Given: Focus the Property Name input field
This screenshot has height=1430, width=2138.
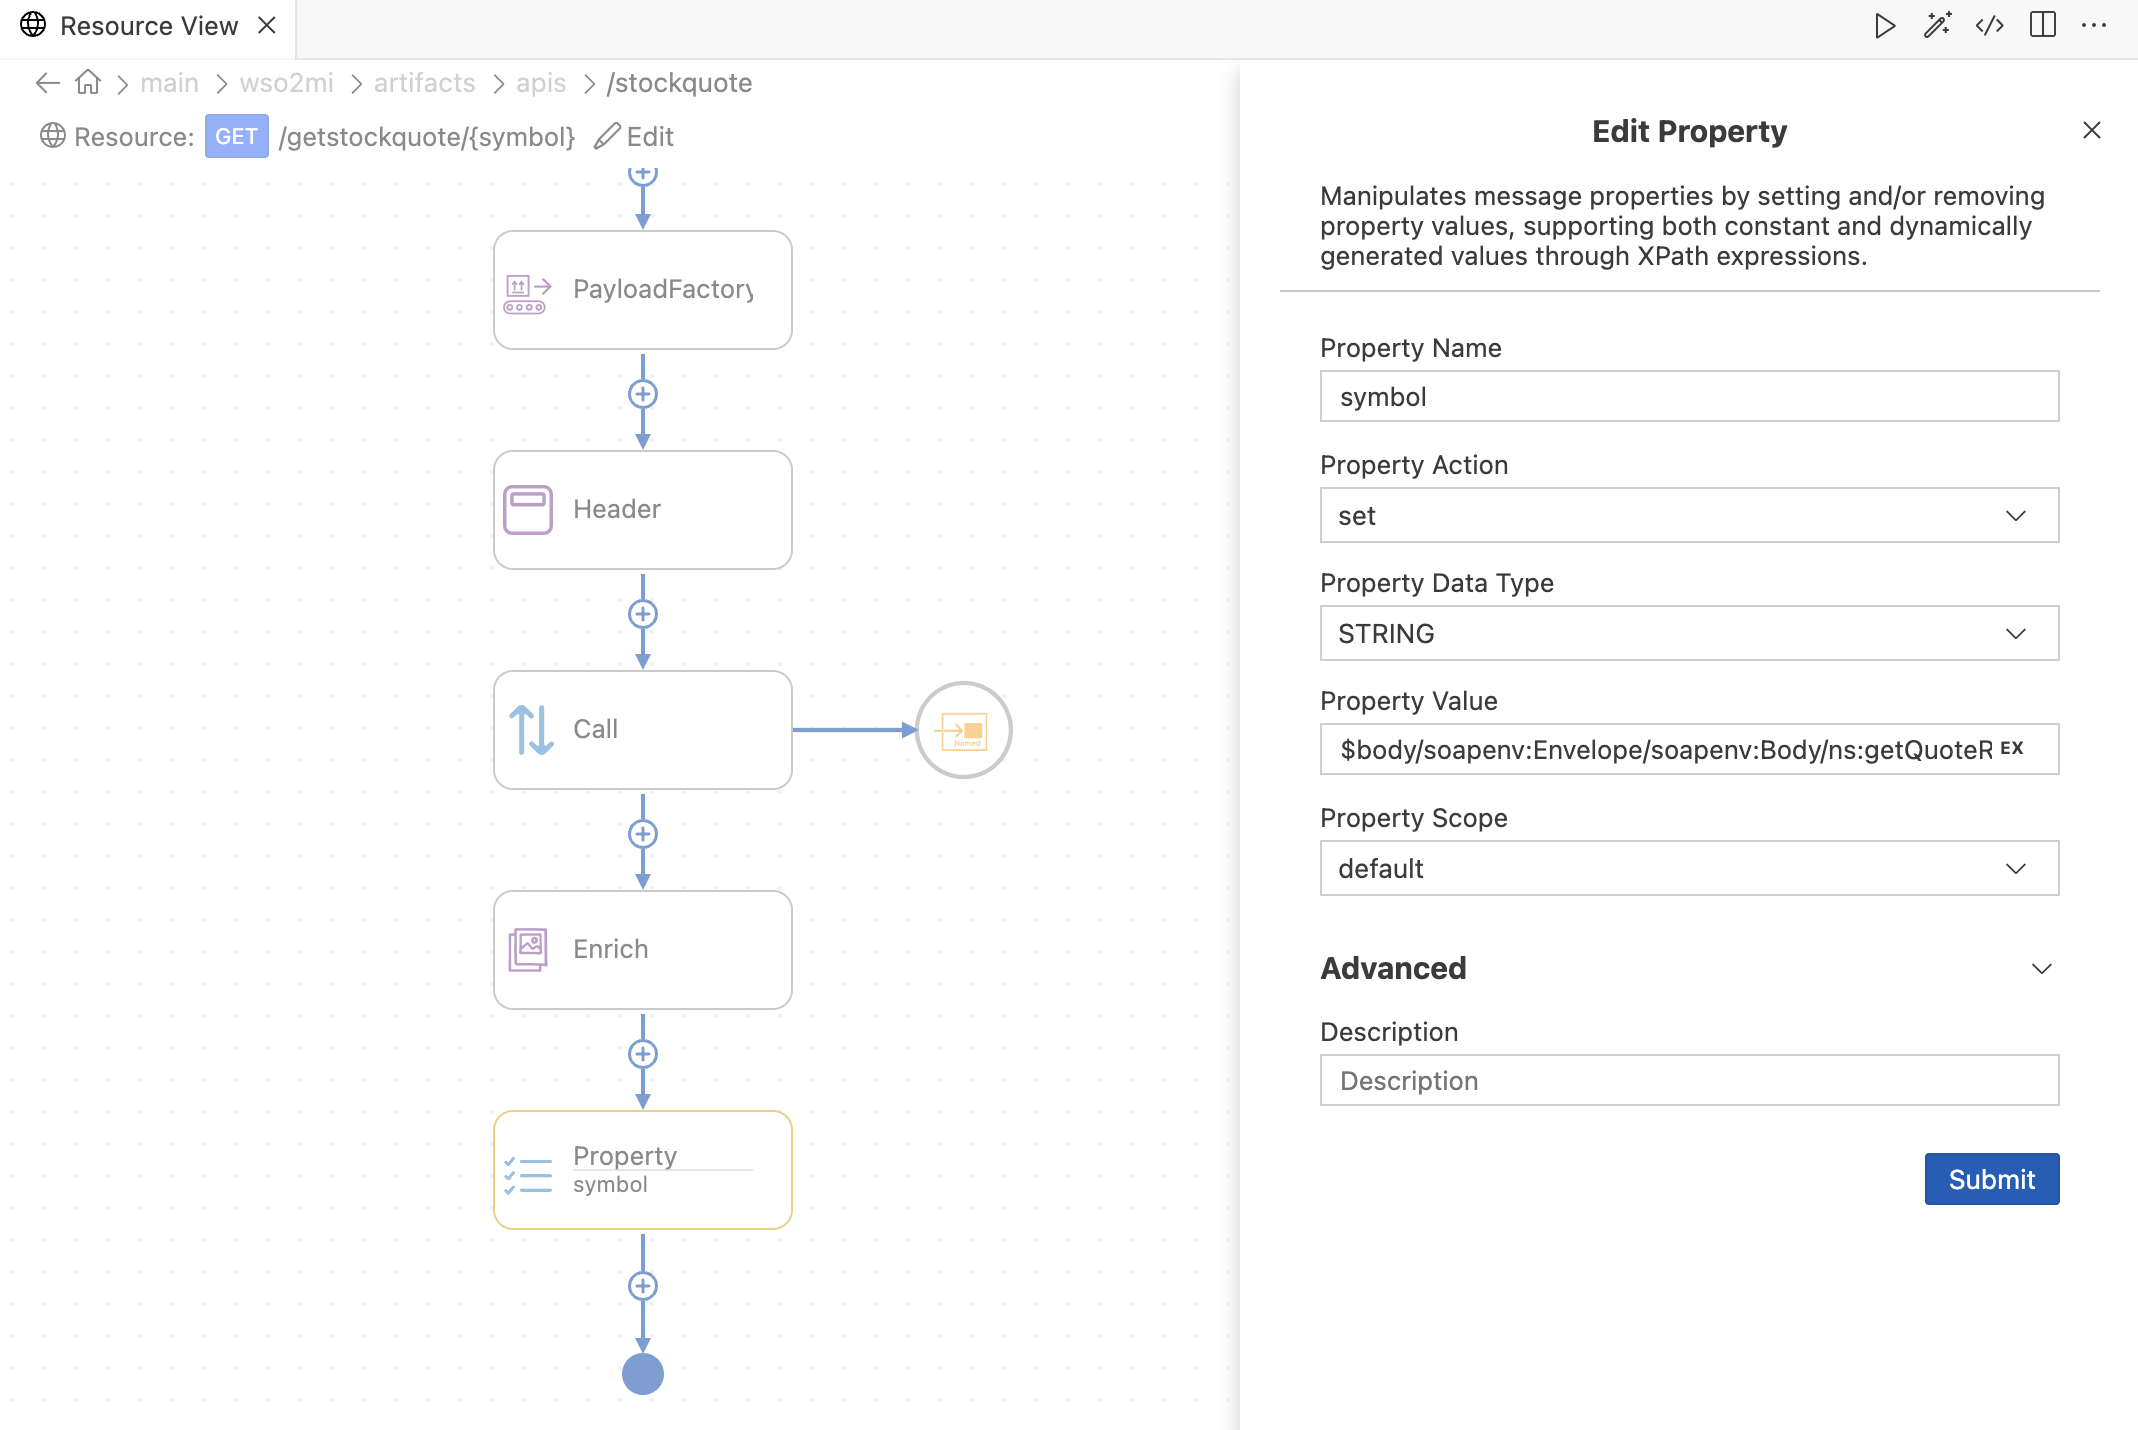Looking at the screenshot, I should click(x=1689, y=396).
